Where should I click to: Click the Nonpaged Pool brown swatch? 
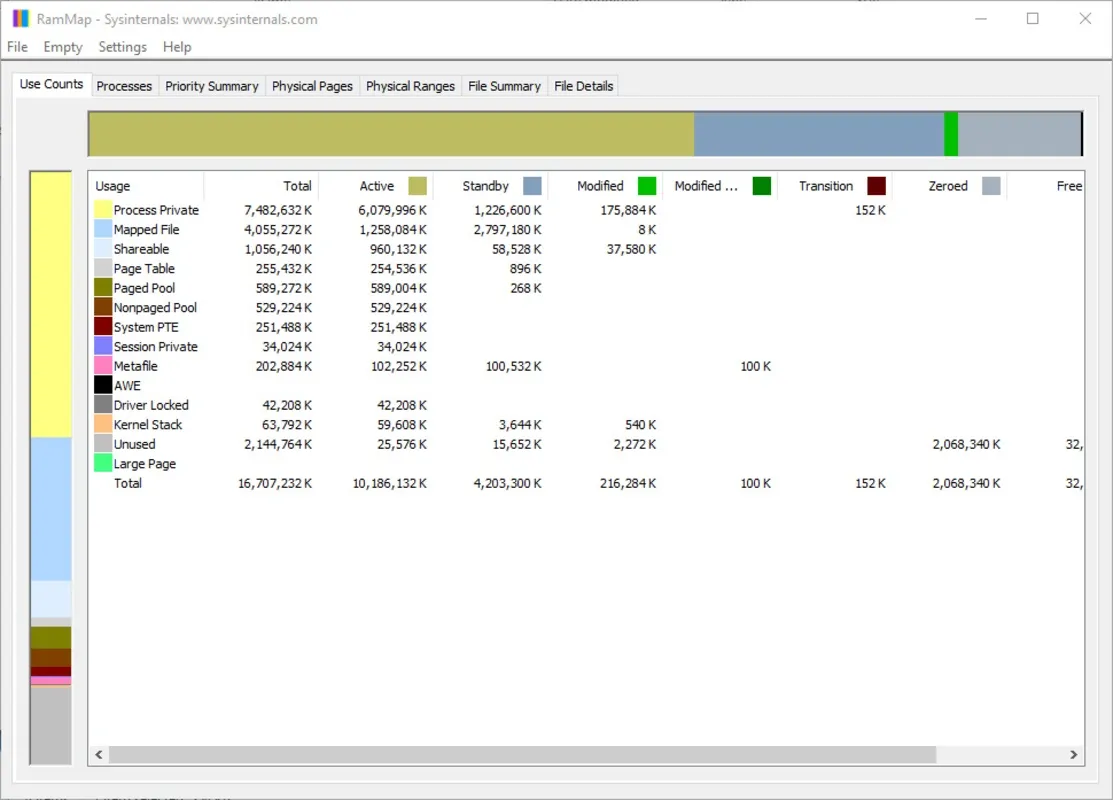pos(103,307)
